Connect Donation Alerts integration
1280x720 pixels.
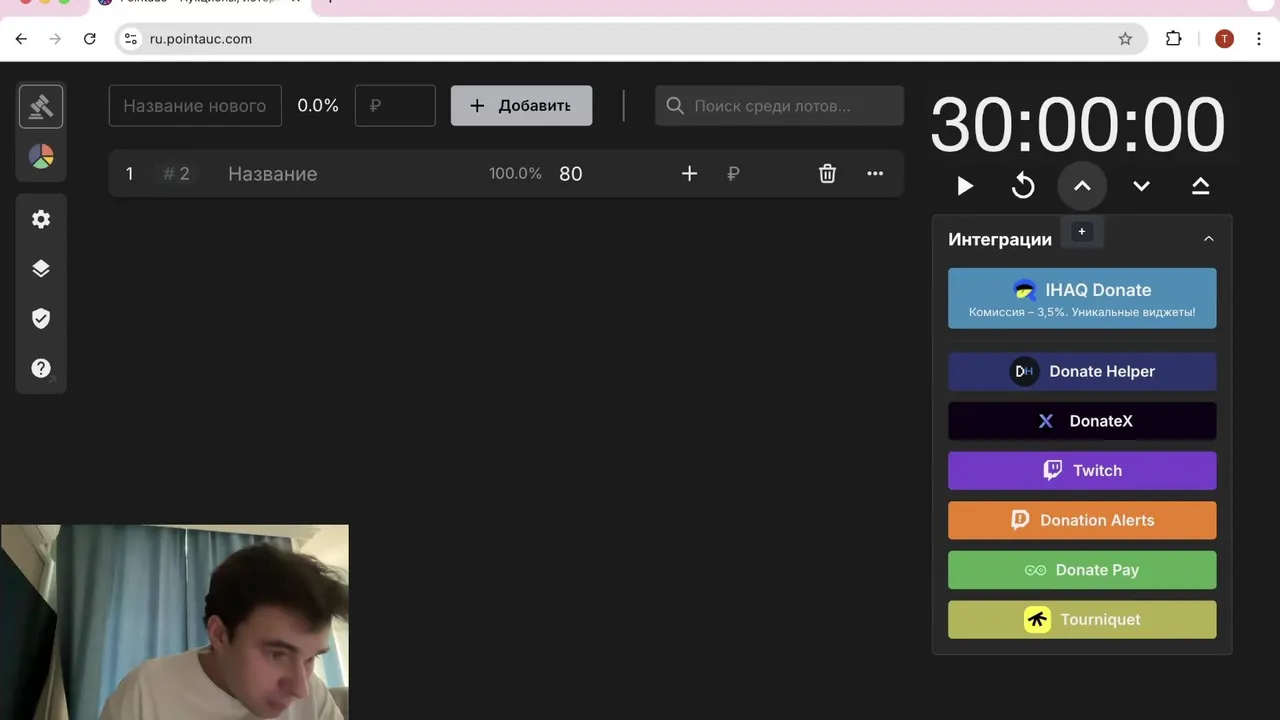coord(1082,520)
